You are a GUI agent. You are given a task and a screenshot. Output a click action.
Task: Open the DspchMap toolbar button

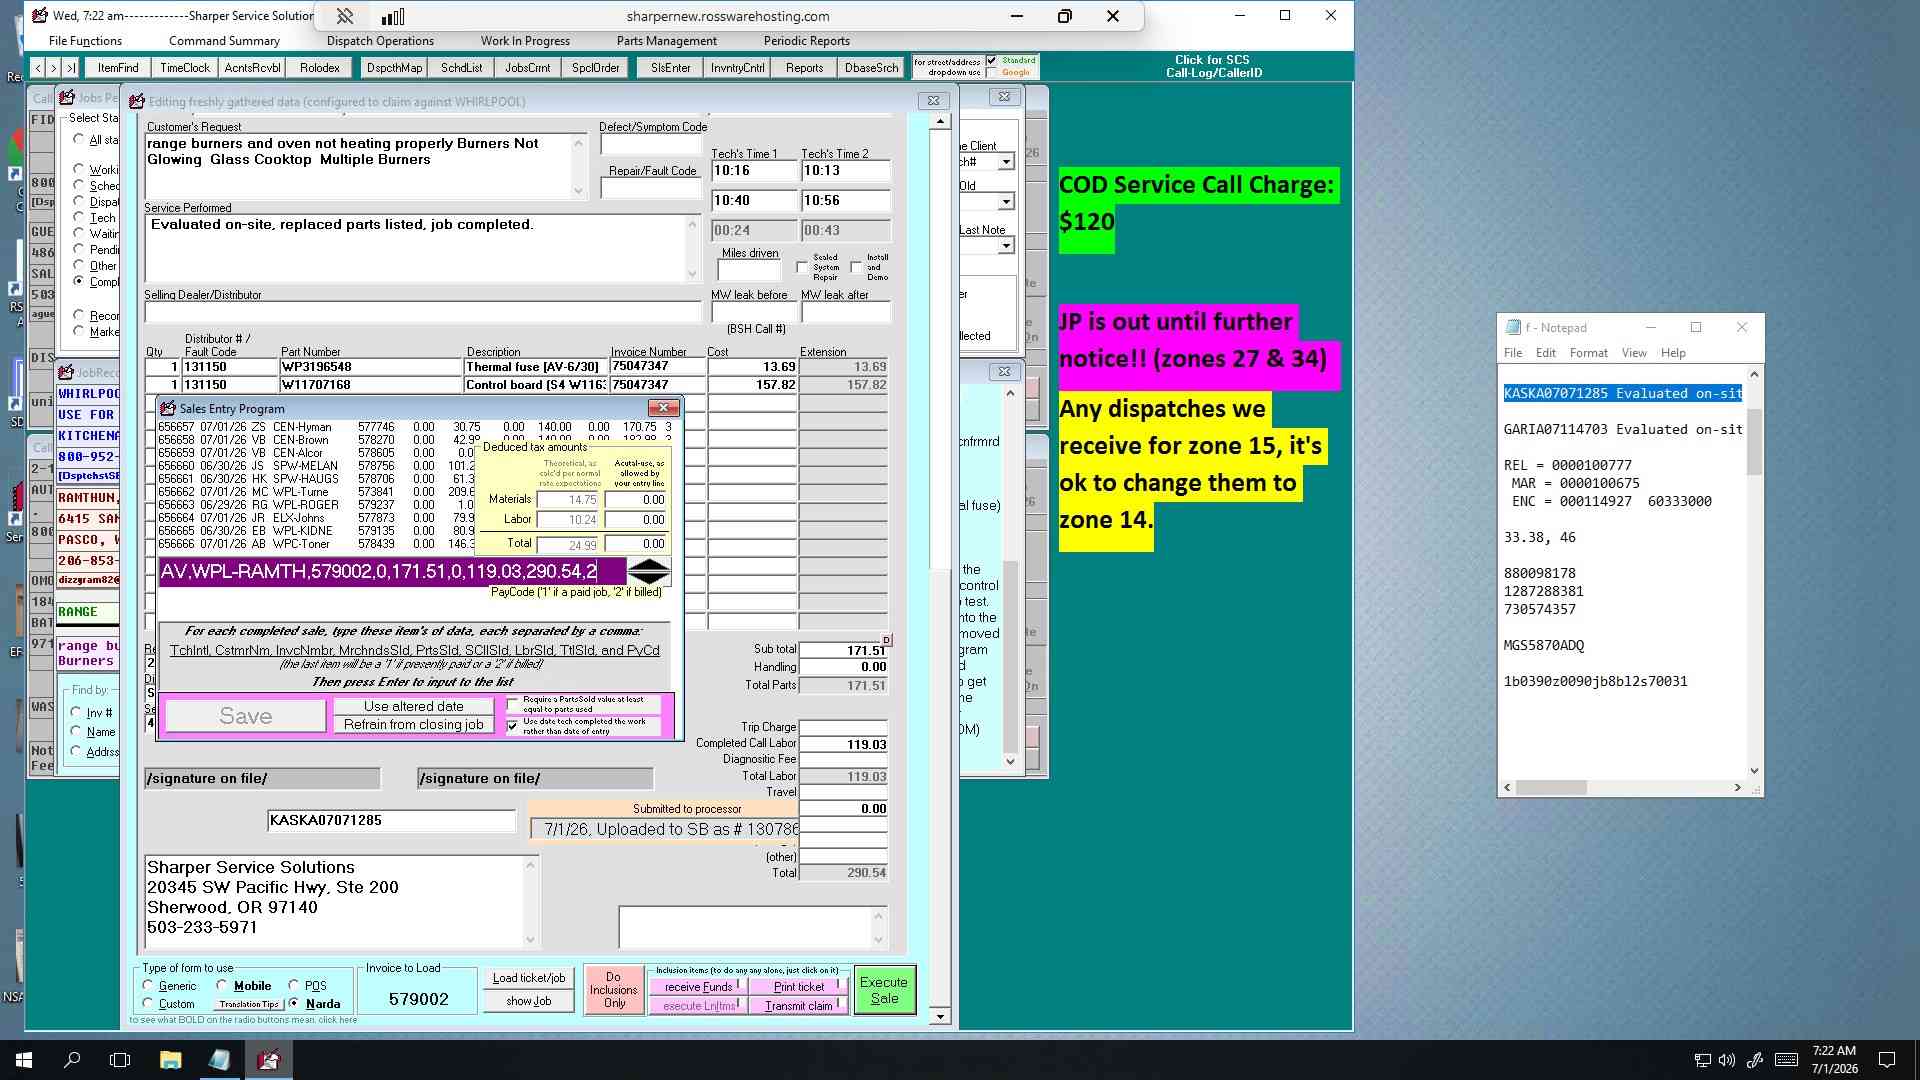click(x=394, y=68)
